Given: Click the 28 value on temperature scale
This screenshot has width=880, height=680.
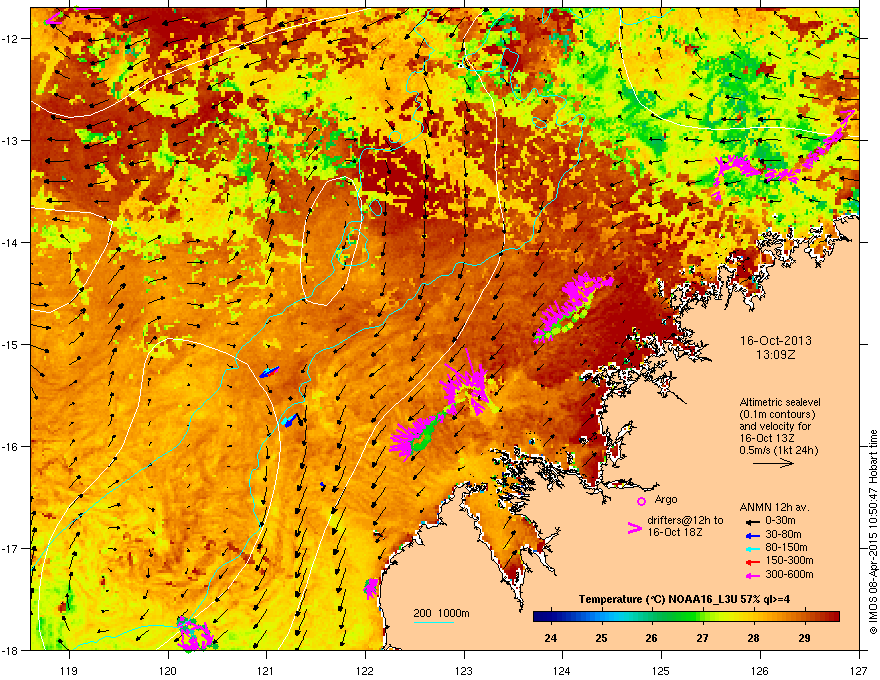Looking at the screenshot, I should pyautogui.click(x=753, y=638).
